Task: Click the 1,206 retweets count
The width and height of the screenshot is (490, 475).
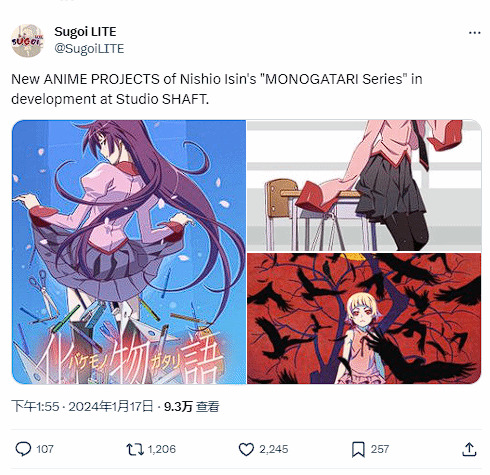Action: pos(162,449)
